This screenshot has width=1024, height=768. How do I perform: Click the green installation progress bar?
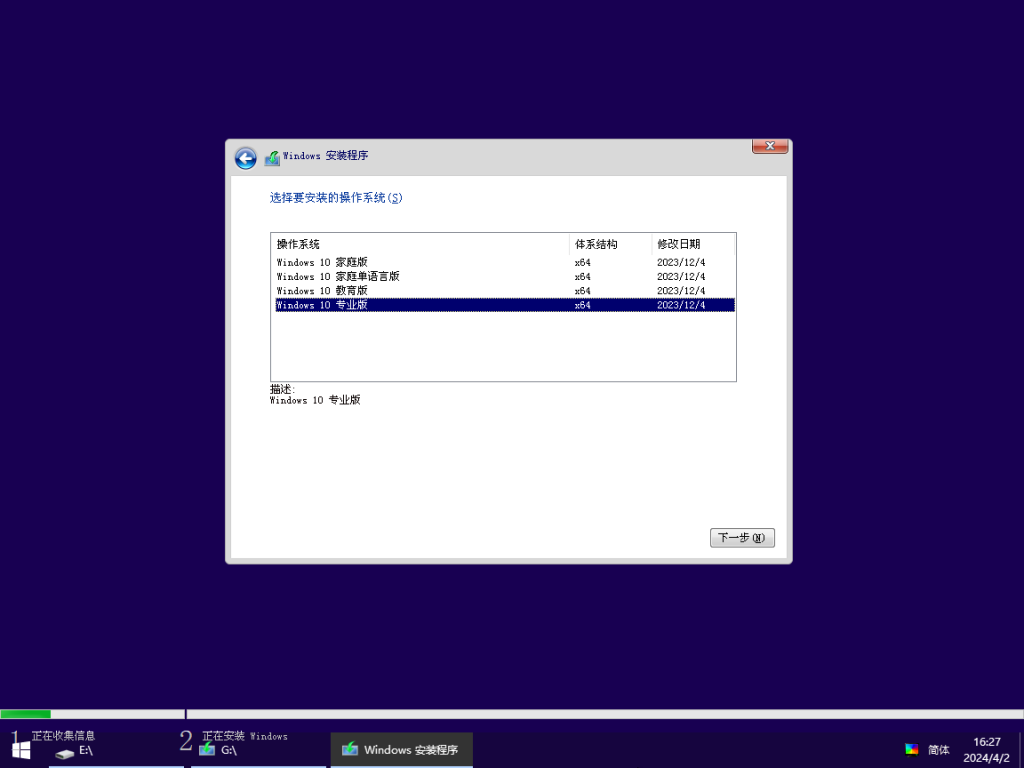(26, 714)
